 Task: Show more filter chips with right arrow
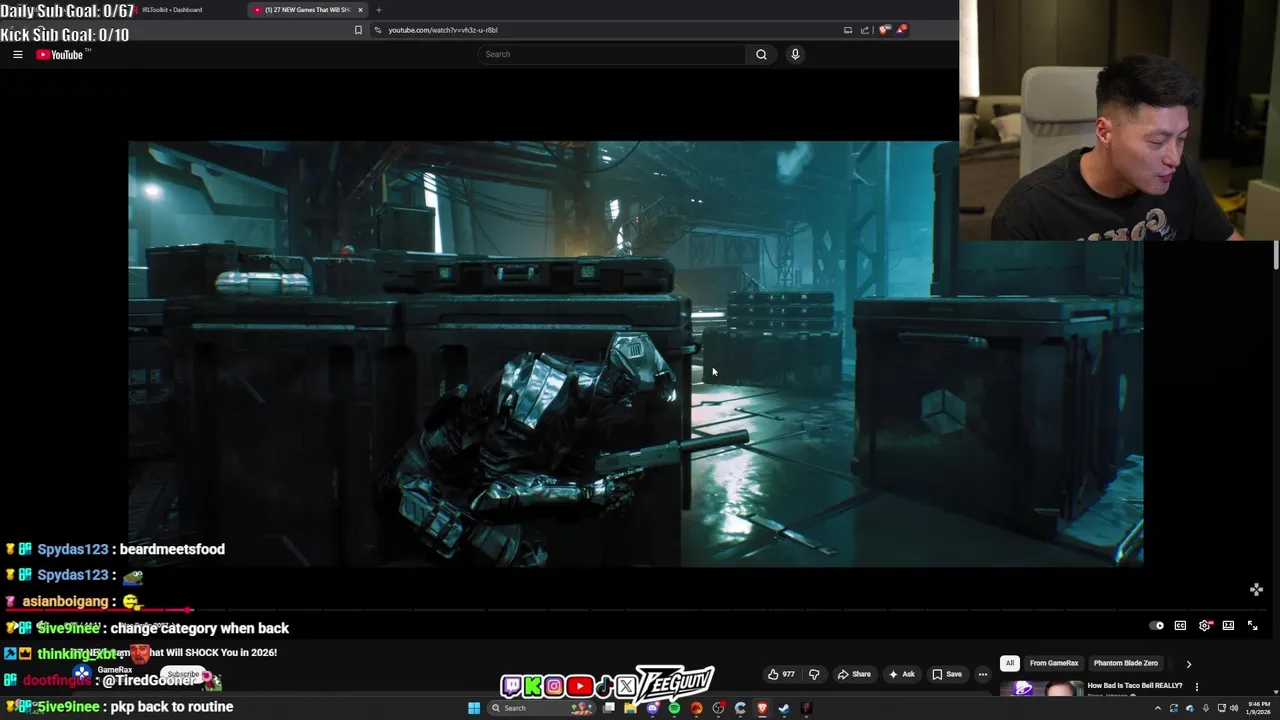1188,663
